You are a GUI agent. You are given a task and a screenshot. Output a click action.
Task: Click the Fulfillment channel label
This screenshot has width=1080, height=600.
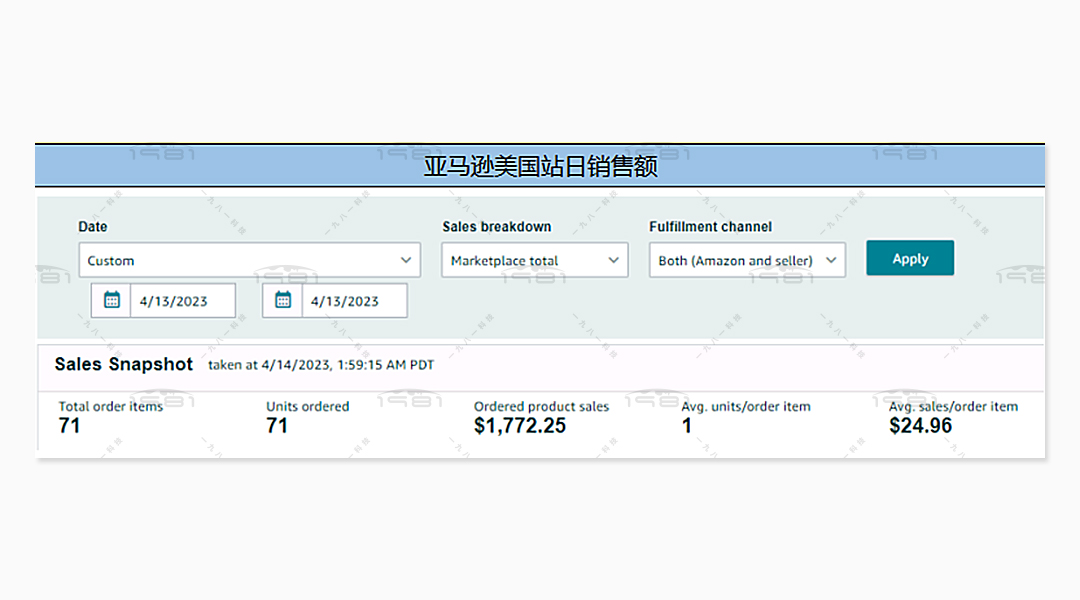point(710,227)
